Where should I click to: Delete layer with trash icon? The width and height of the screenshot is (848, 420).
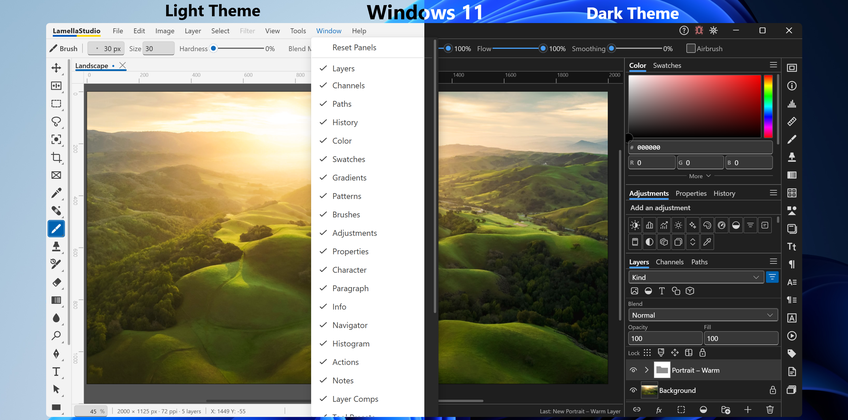click(x=770, y=410)
